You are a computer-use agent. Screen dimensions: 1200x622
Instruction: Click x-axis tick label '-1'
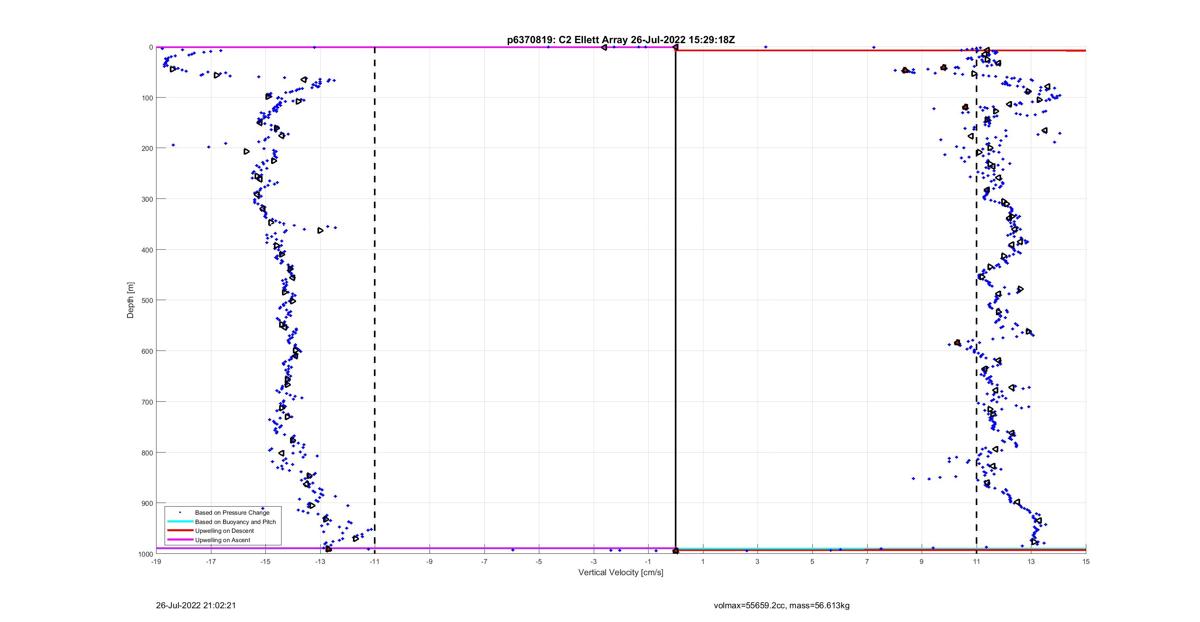(x=648, y=562)
